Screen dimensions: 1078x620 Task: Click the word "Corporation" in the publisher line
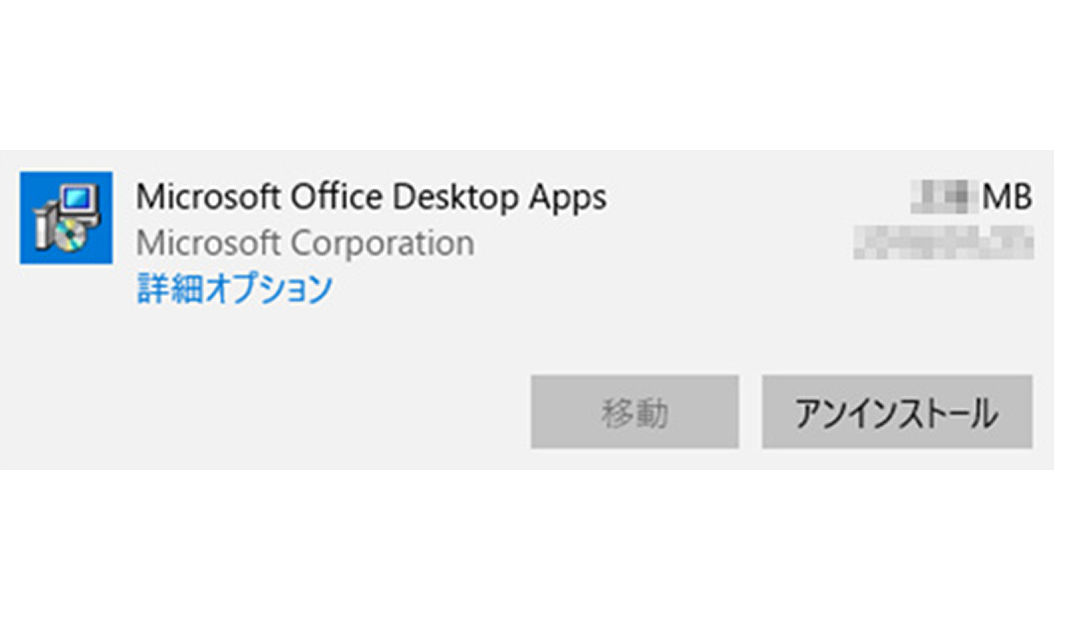(x=383, y=243)
